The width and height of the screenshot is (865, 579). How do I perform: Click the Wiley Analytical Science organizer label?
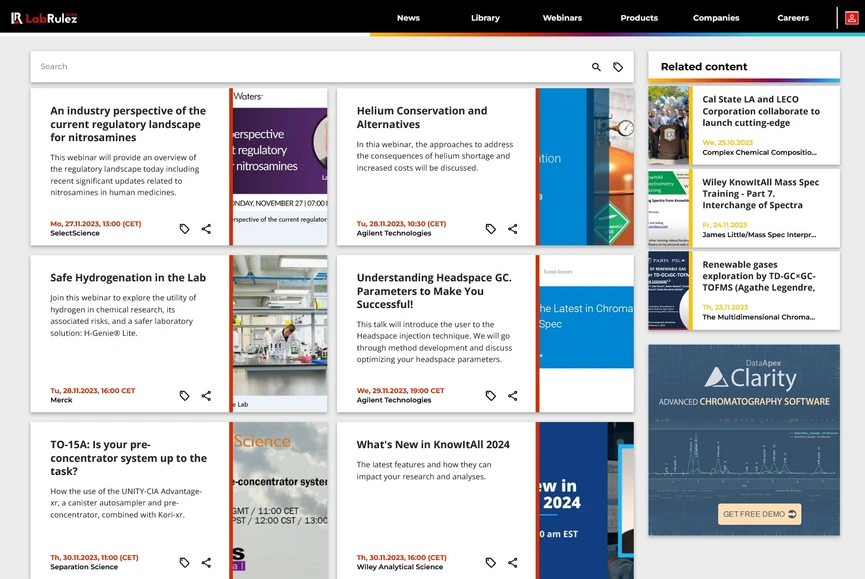click(400, 567)
